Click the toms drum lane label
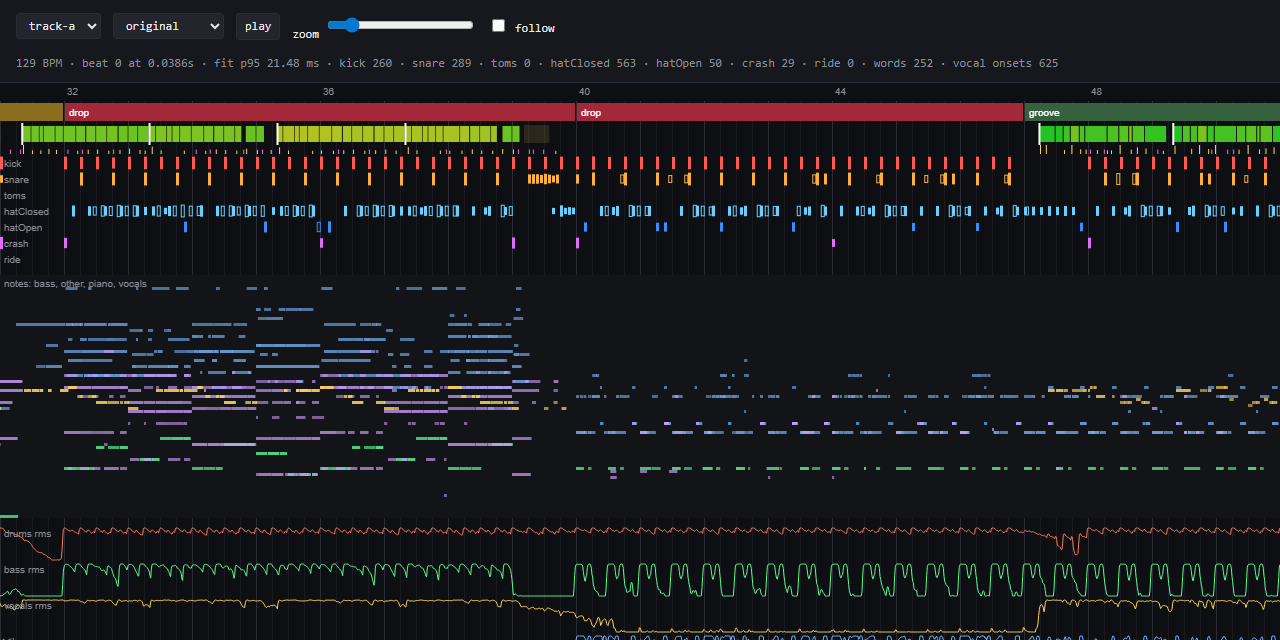Viewport: 1280px width, 640px height. (x=15, y=195)
